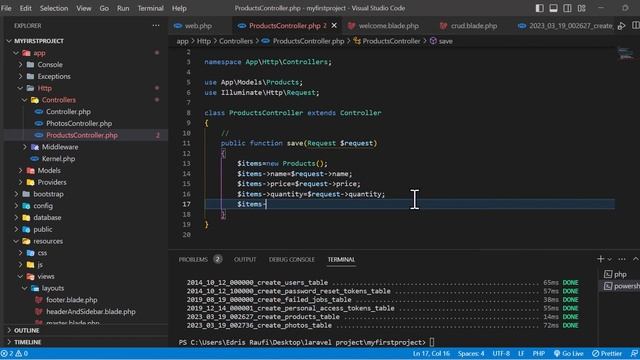Open the Selection menu

tap(54, 8)
